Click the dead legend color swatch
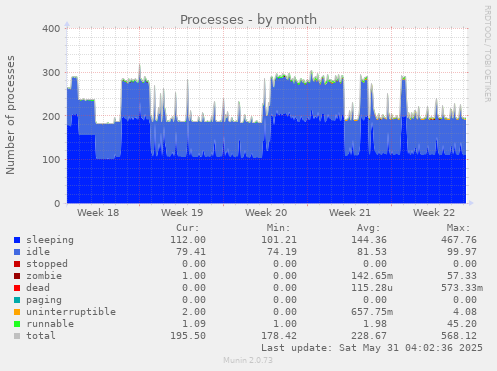This screenshot has width=497, height=371. (17, 288)
